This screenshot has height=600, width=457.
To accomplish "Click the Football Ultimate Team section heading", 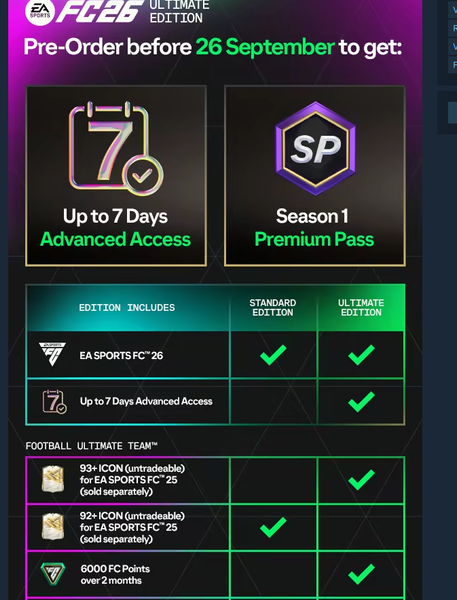I will tap(91, 446).
